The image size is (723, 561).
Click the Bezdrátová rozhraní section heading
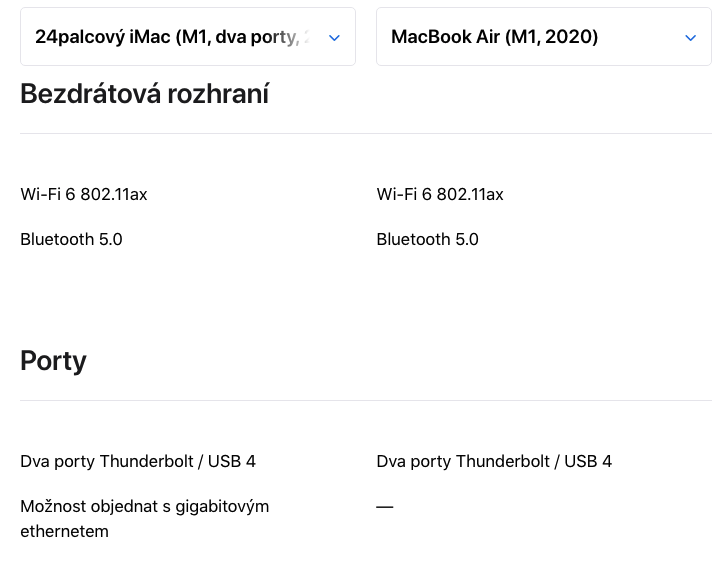(145, 95)
